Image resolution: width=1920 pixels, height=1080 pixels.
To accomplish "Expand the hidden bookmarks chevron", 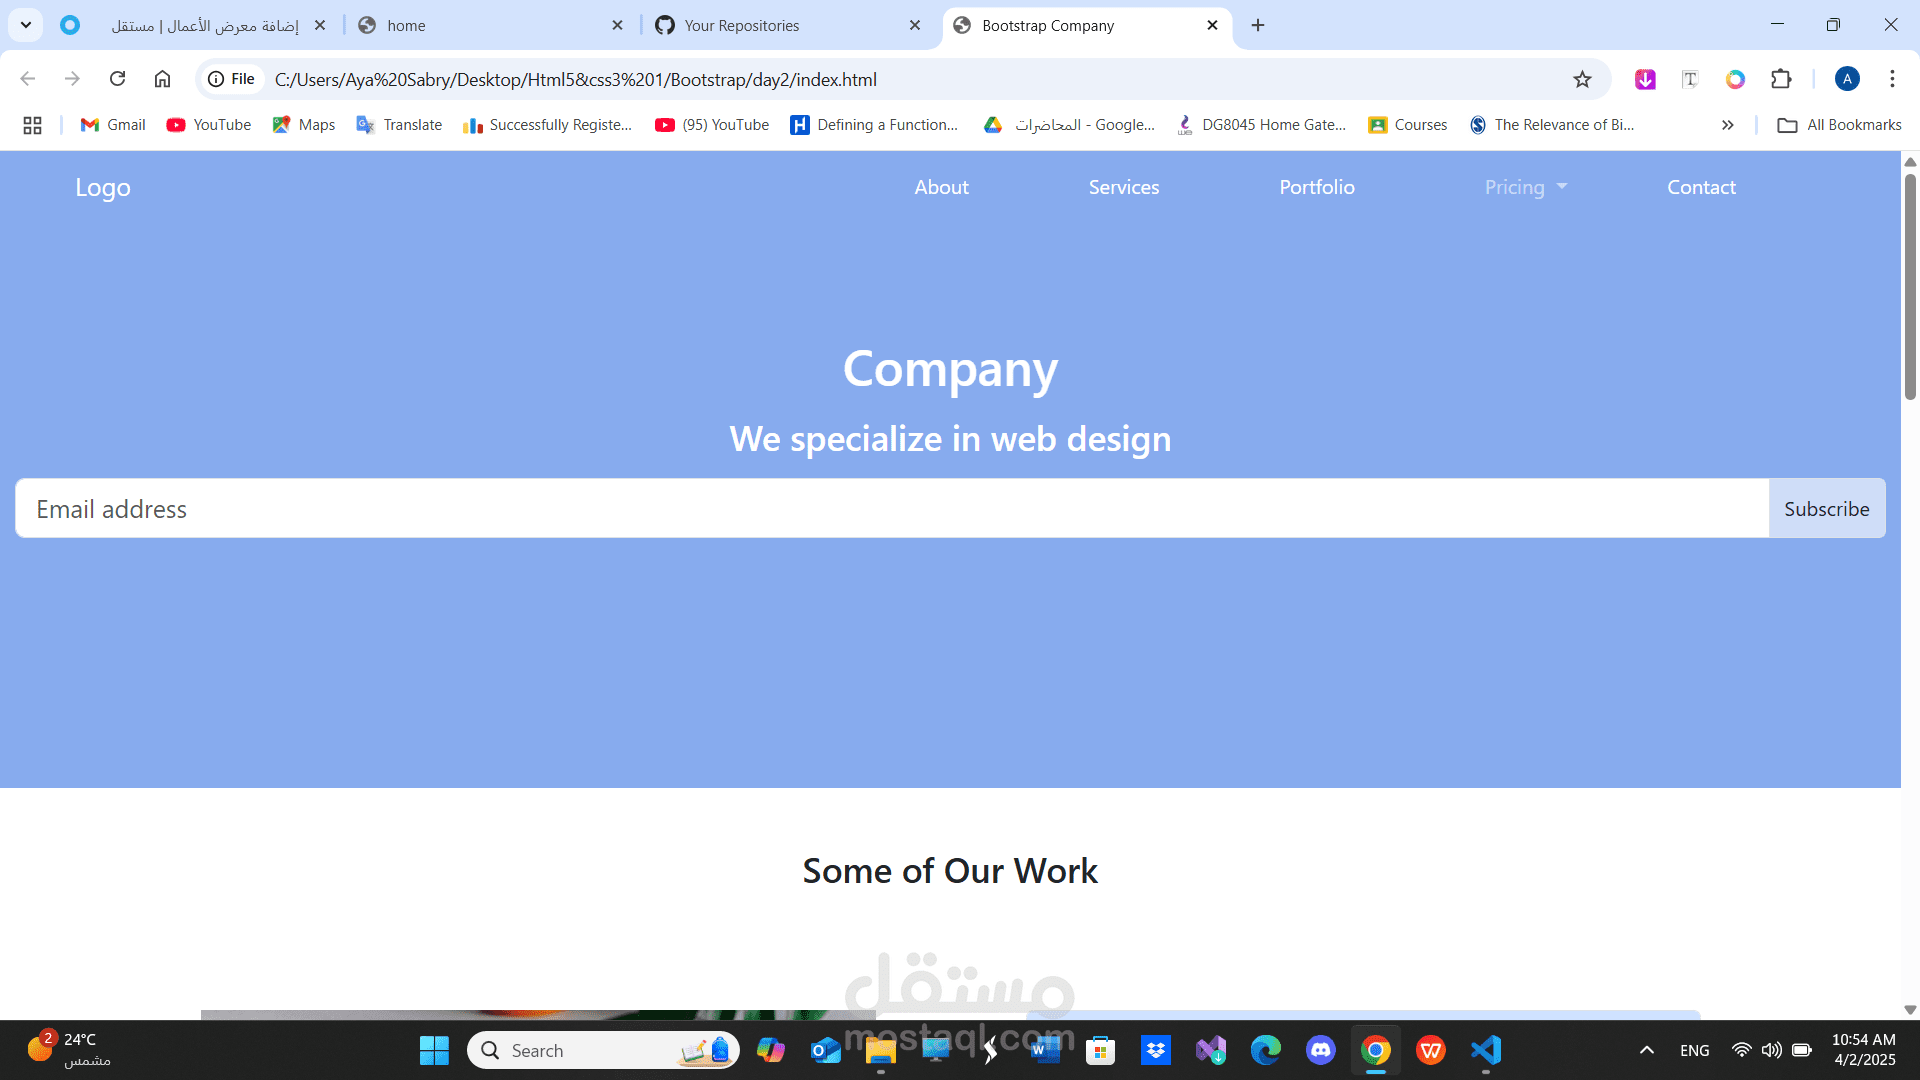I will [1727, 124].
